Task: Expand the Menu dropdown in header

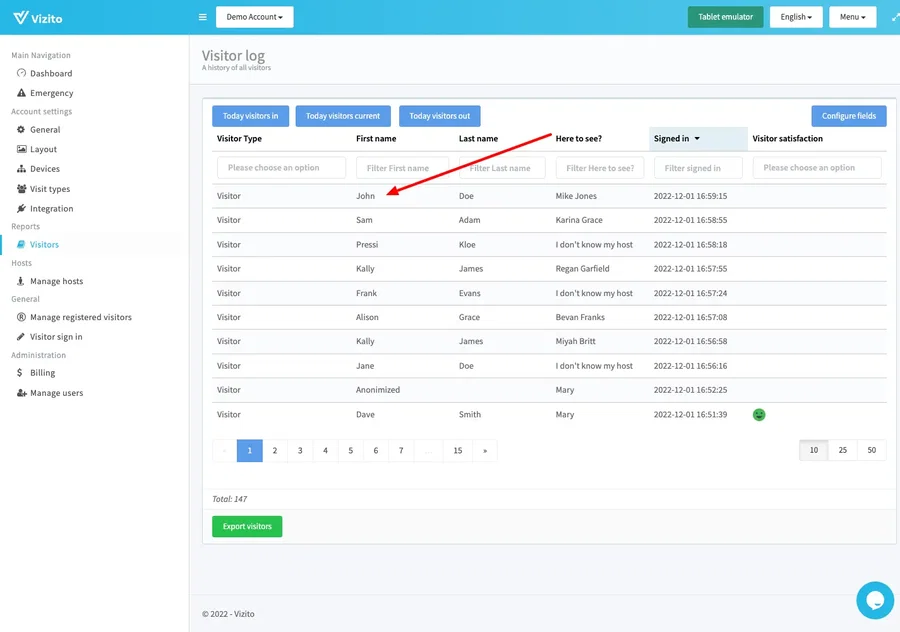Action: pos(852,17)
